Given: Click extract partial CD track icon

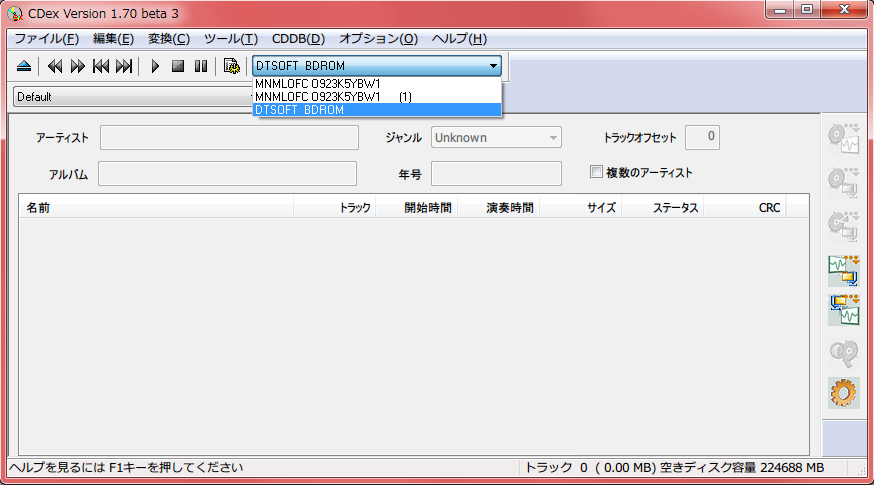Looking at the screenshot, I should (x=843, y=226).
